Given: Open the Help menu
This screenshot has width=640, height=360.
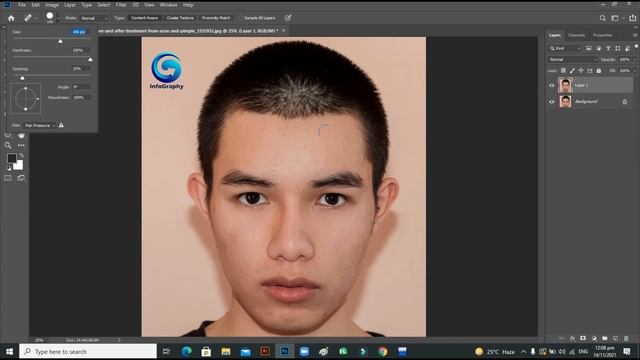Looking at the screenshot, I should 188,5.
